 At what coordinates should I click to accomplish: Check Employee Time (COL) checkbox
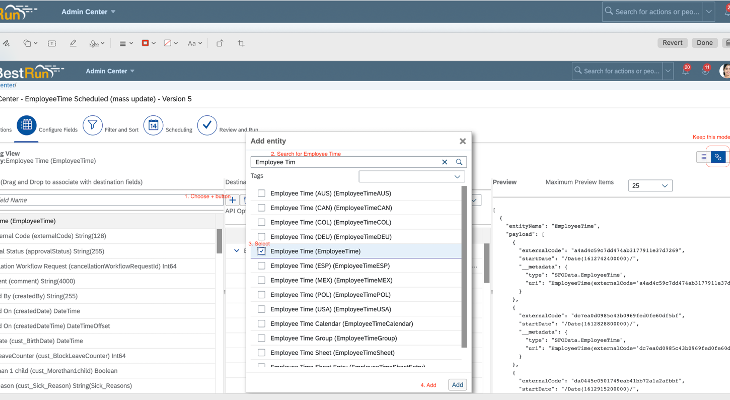(261, 222)
